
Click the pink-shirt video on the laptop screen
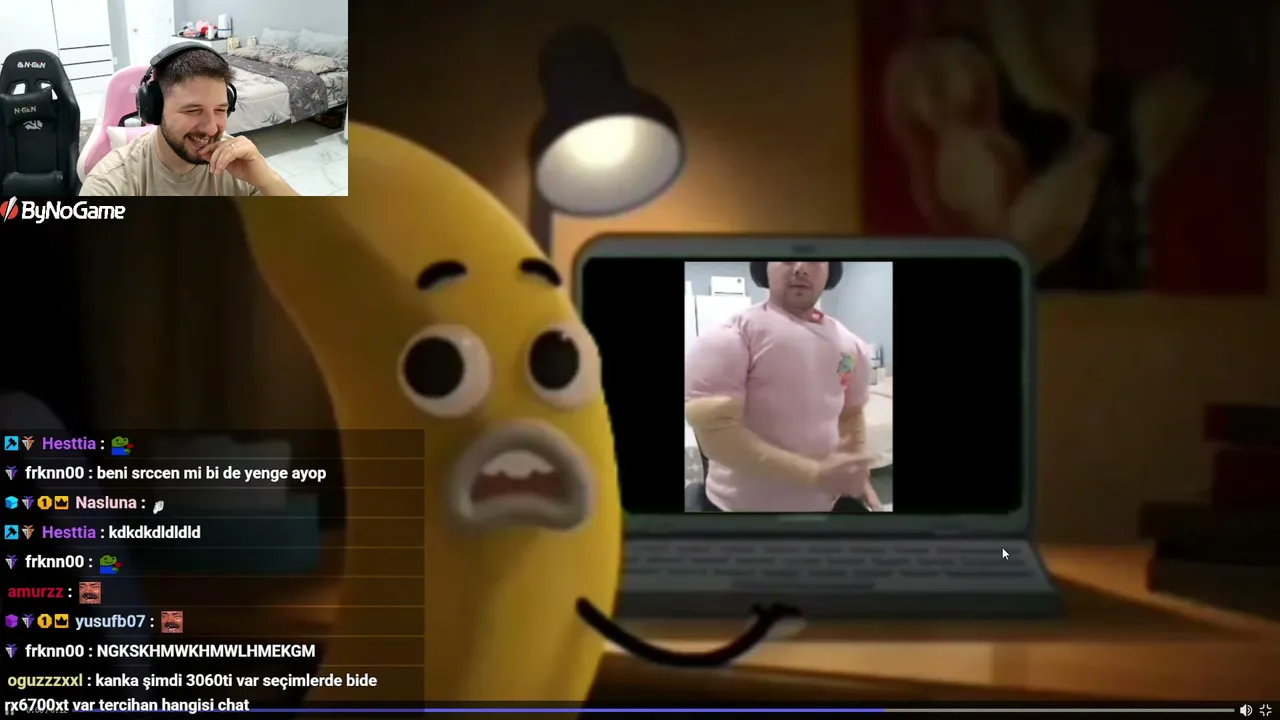[x=788, y=387]
